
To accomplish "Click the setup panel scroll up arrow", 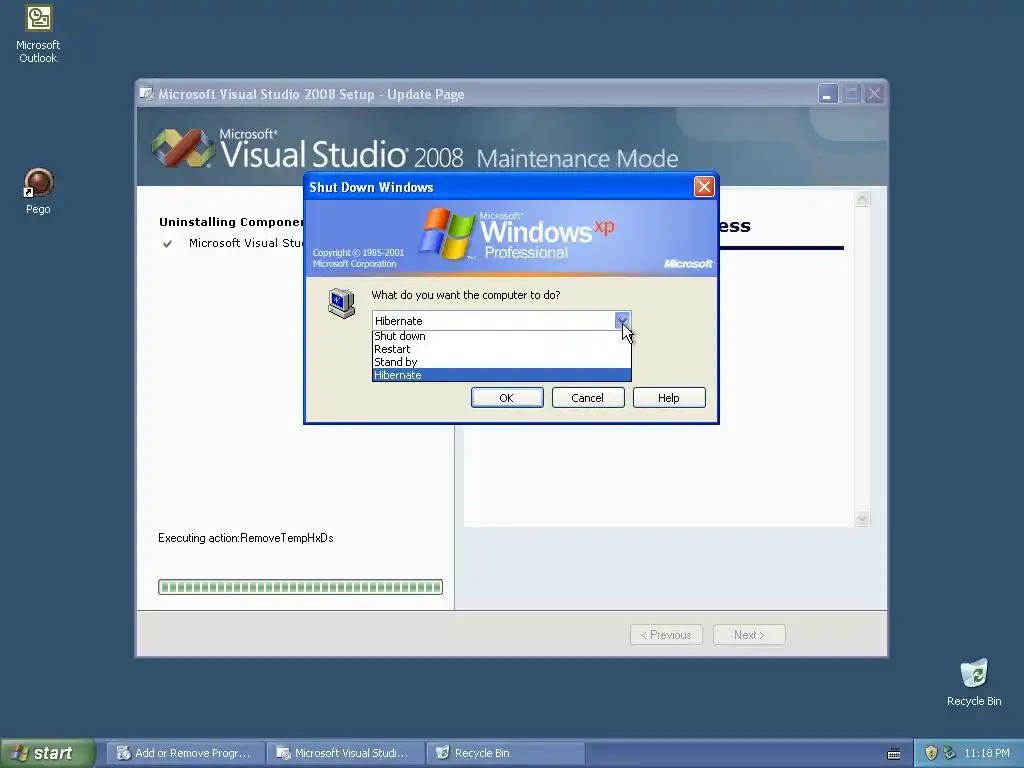I will click(862, 199).
